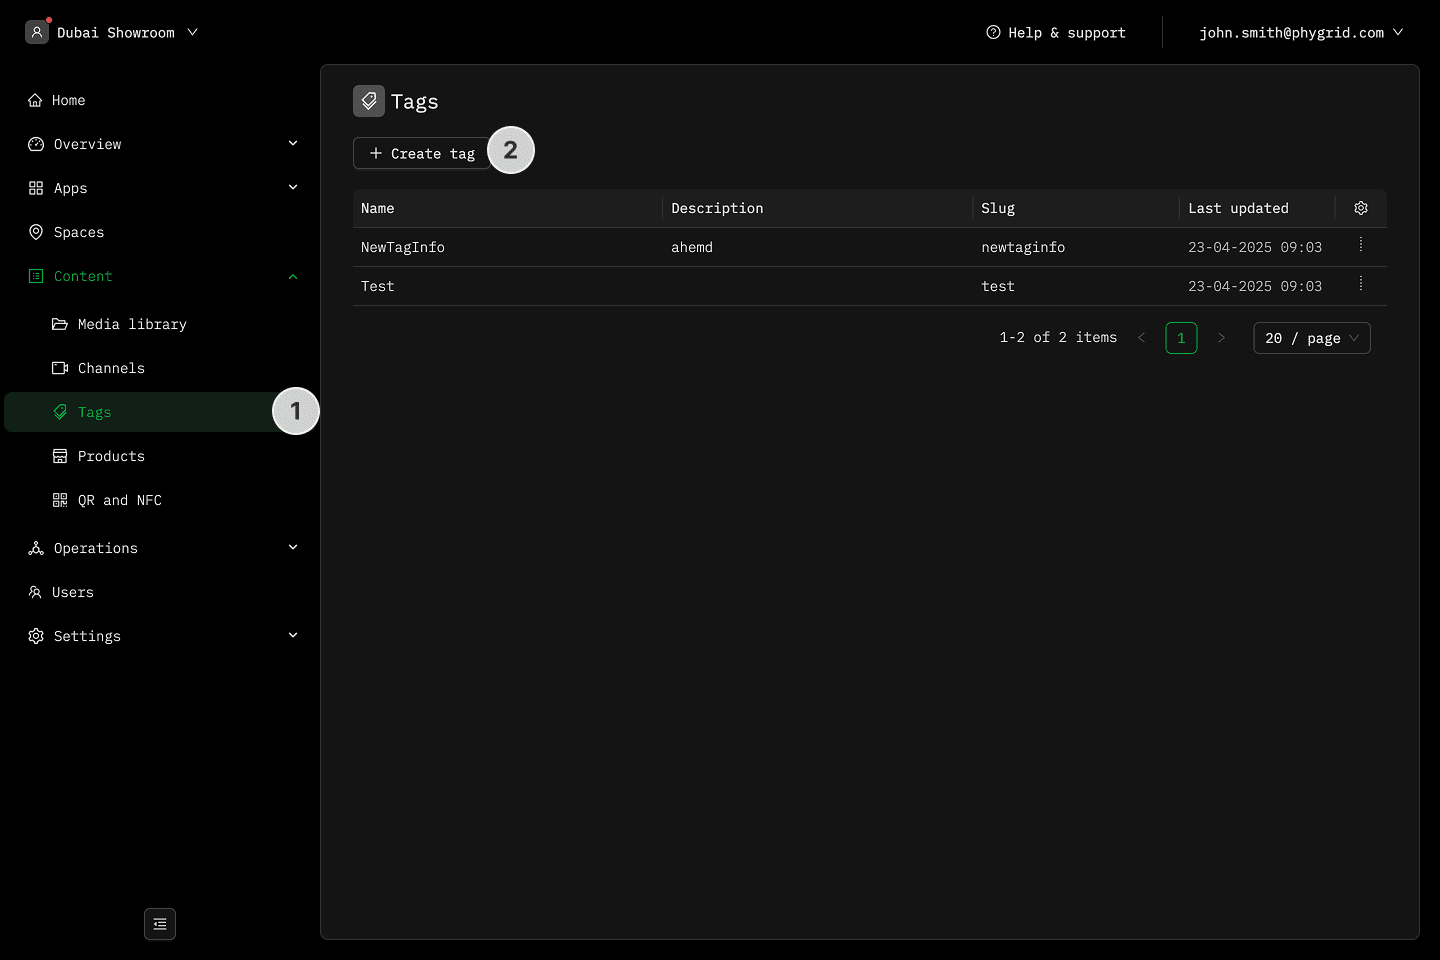Open the three-dot menu for Test row
Image resolution: width=1440 pixels, height=960 pixels.
click(x=1360, y=284)
